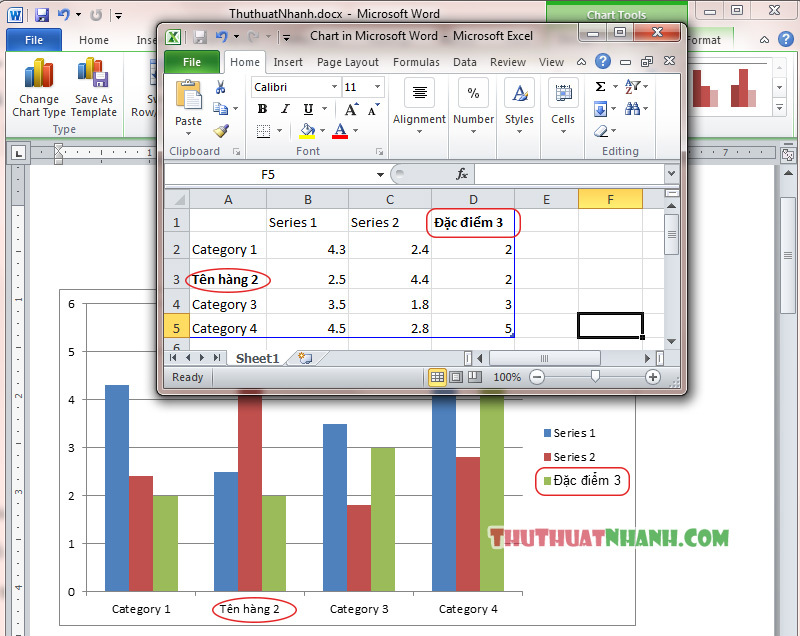Toggle Italic formatting in Excel
800x636 pixels.
point(285,109)
